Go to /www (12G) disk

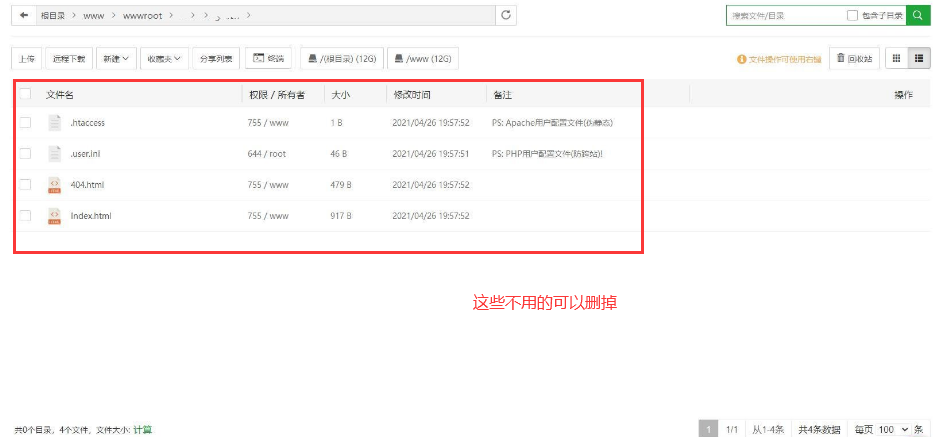point(423,58)
